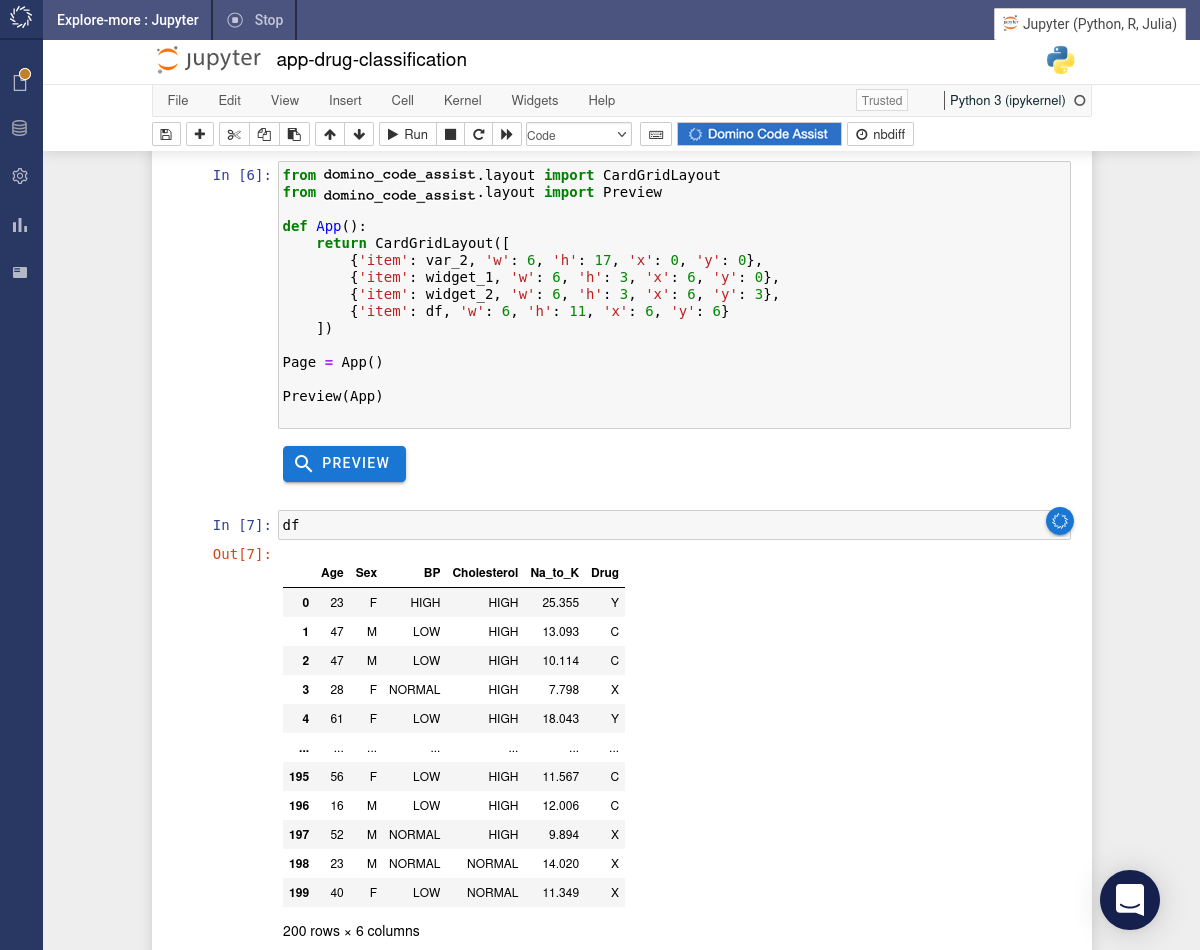This screenshot has width=1200, height=950.
Task: Click the BP column header
Action: click(432, 573)
